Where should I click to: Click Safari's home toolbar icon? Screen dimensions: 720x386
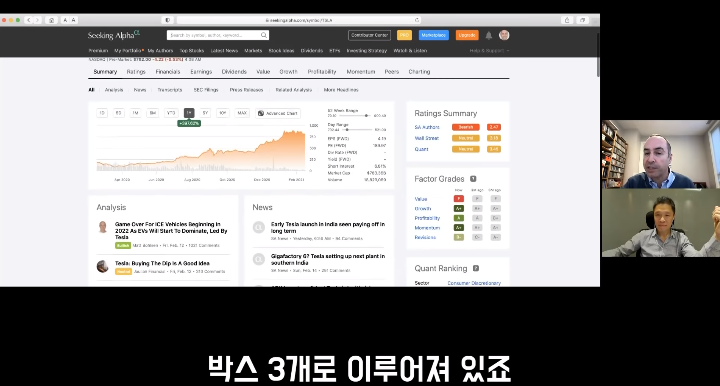51,20
